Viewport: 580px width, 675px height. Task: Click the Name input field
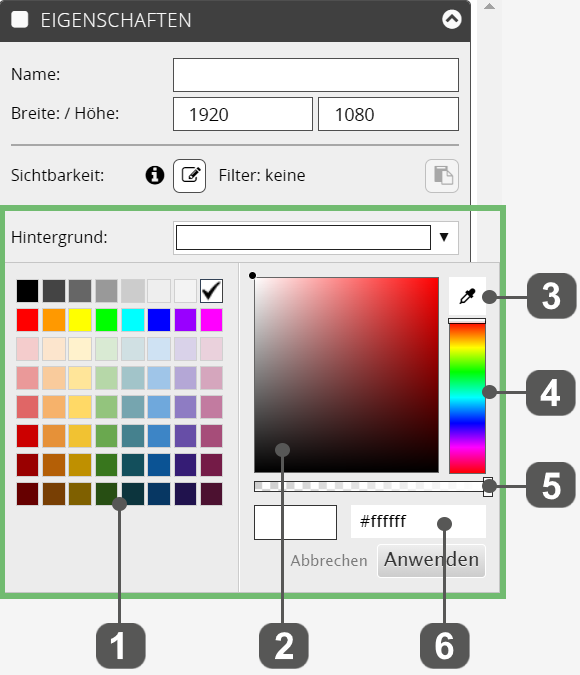coord(316,75)
